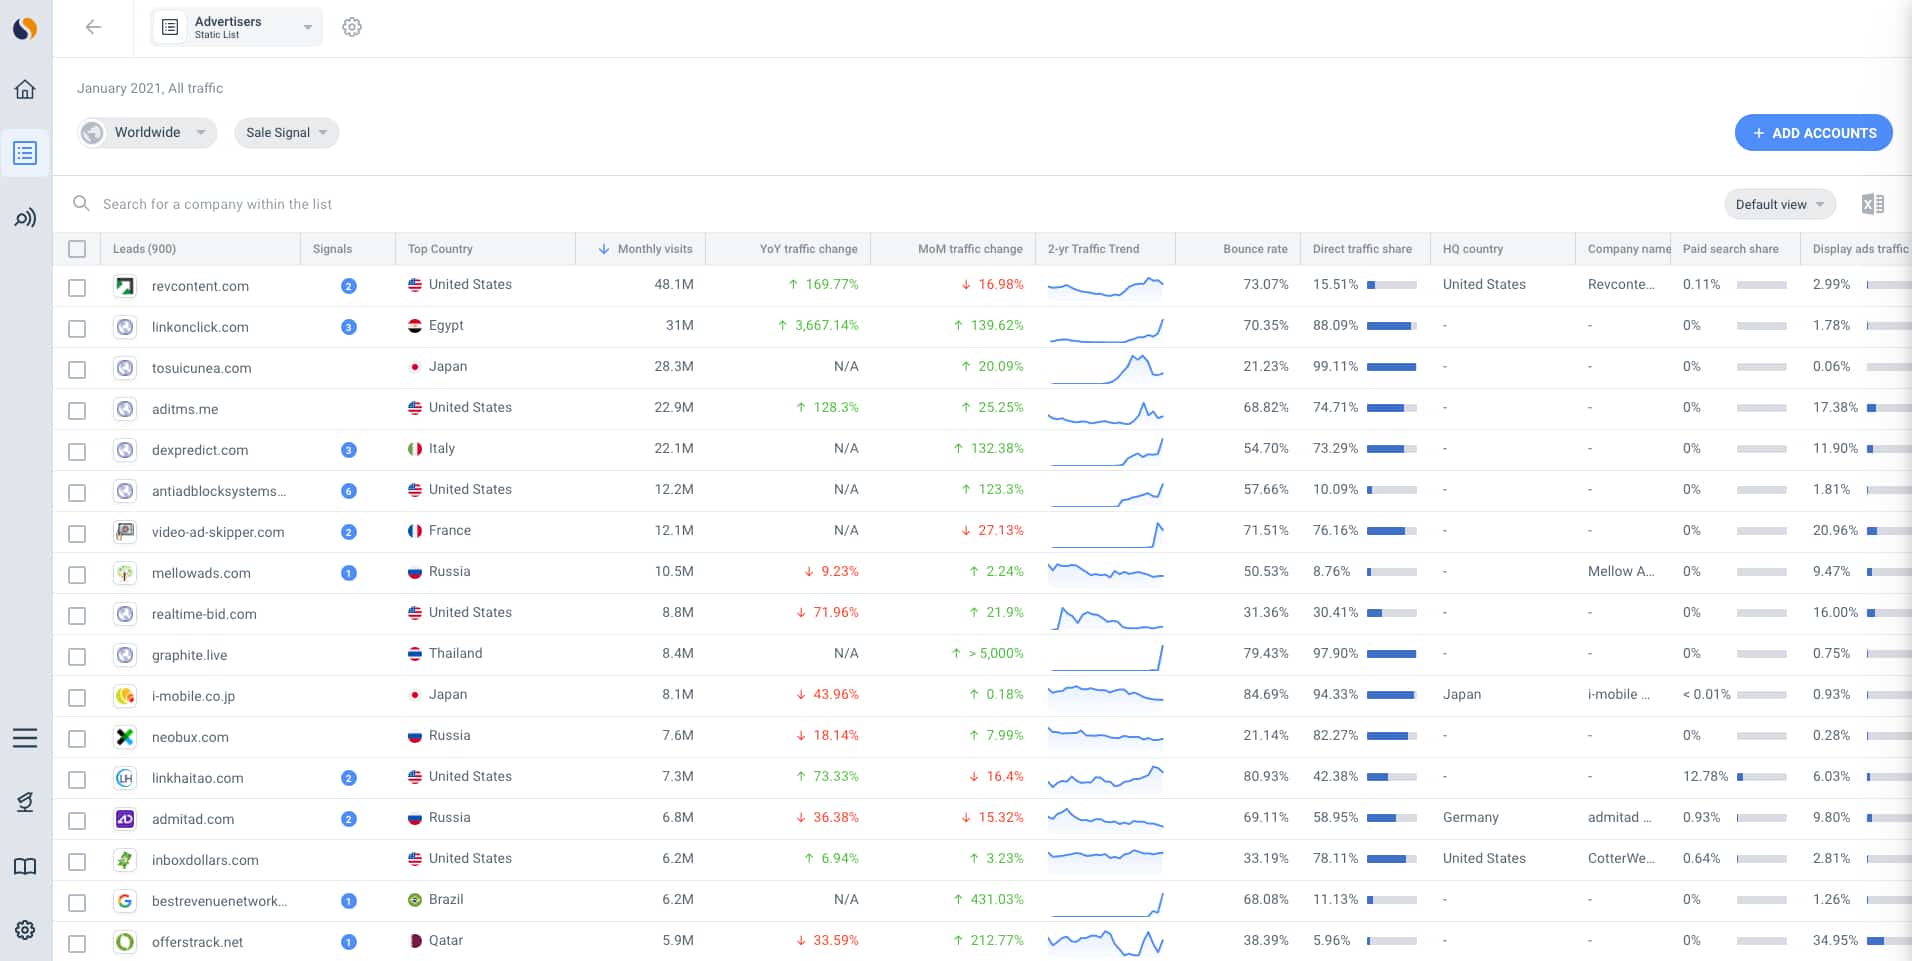Check the dexpredict.com row checkbox
Screen dimensions: 1912x961
coord(77,451)
